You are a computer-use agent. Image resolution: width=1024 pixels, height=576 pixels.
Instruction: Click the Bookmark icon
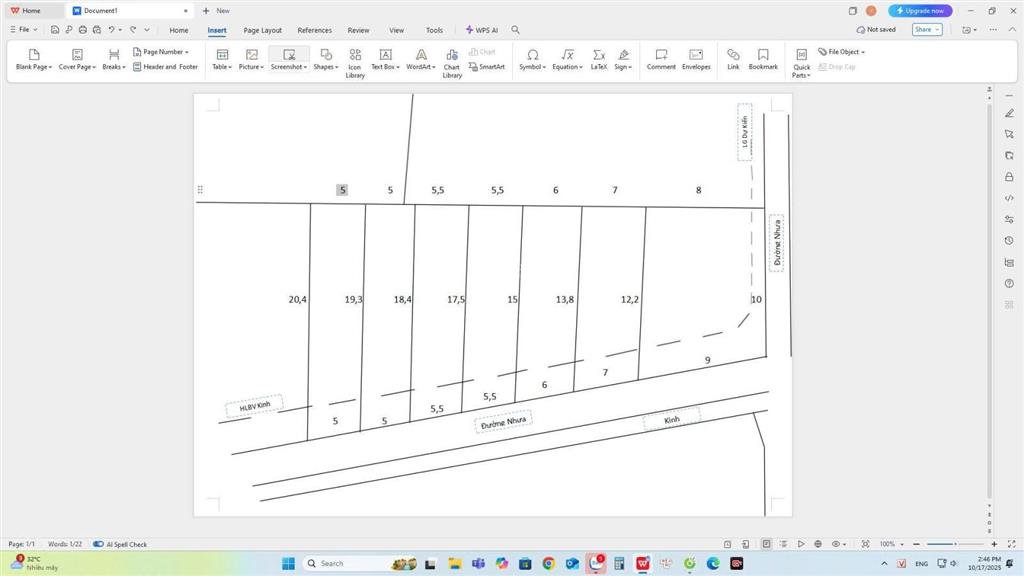[x=763, y=59]
